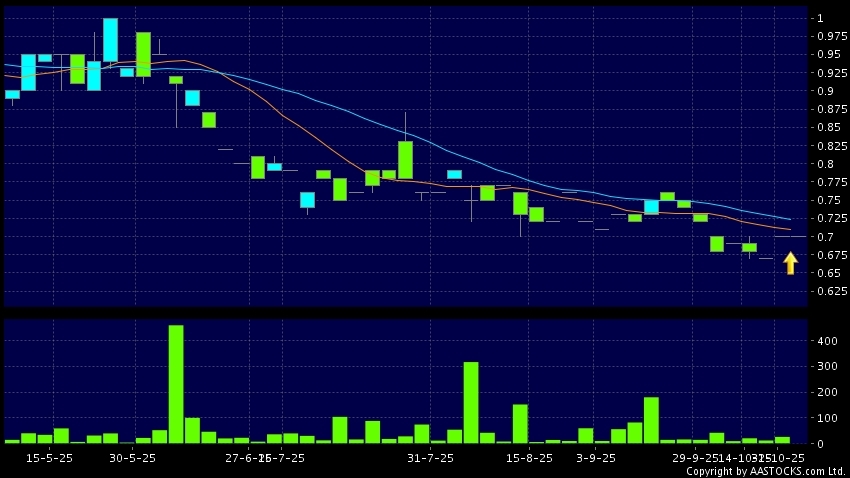Click the 0.85 price axis label
Image resolution: width=850 pixels, height=478 pixels.
point(829,128)
